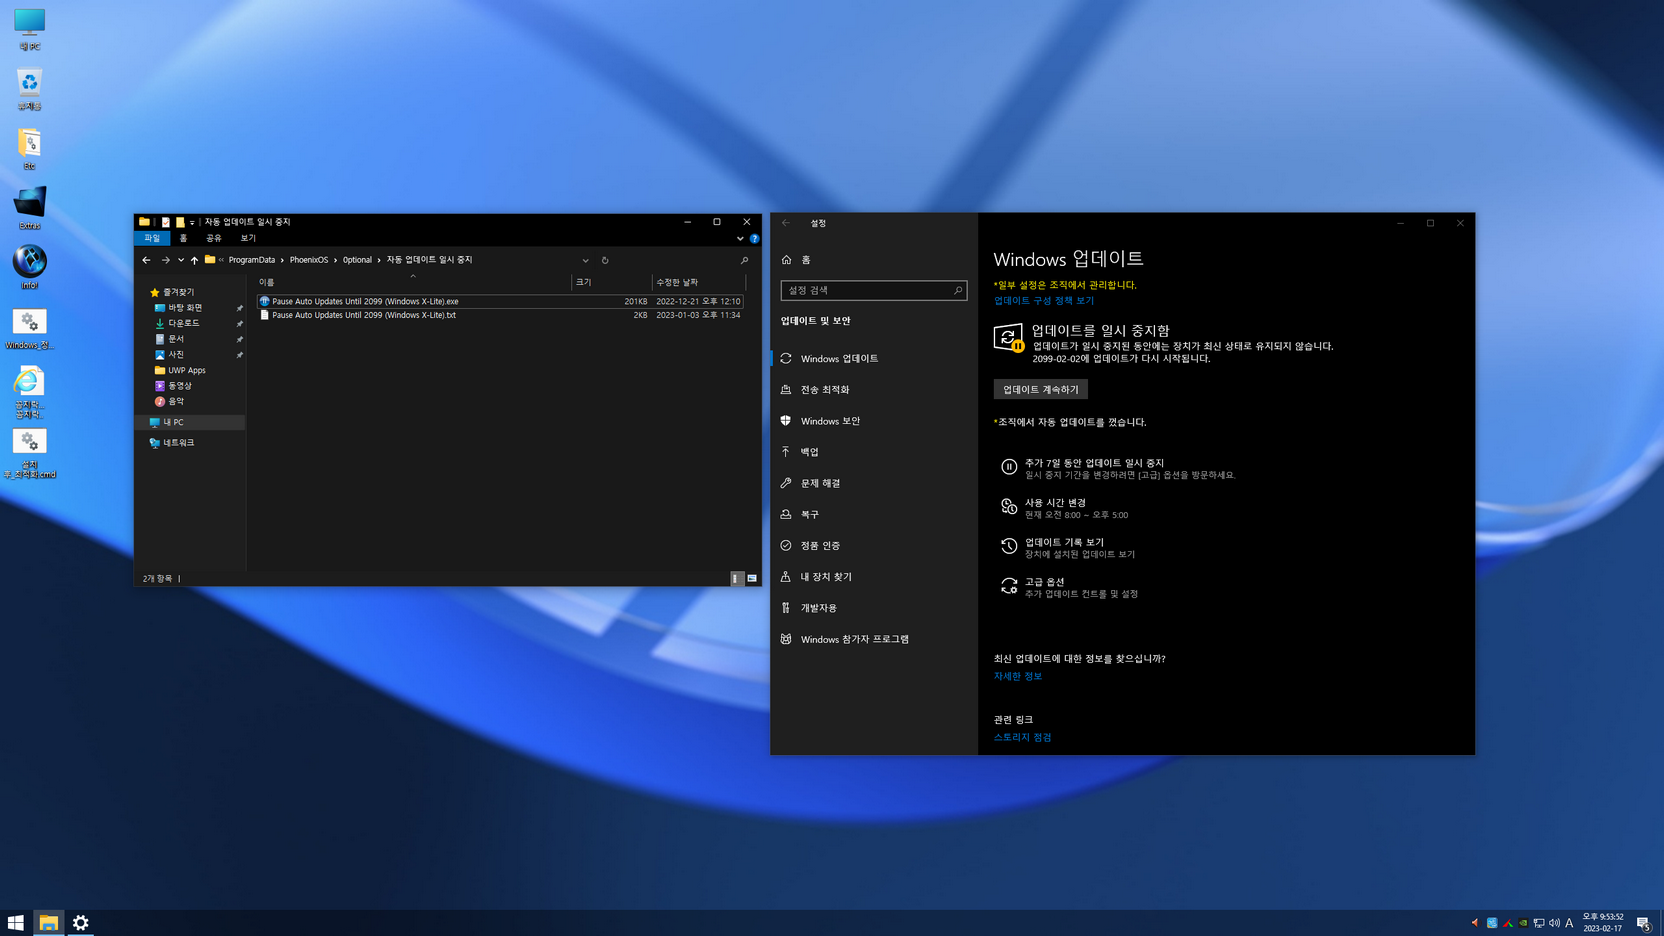Open the address bar history dropdown
The width and height of the screenshot is (1664, 936).
586,260
